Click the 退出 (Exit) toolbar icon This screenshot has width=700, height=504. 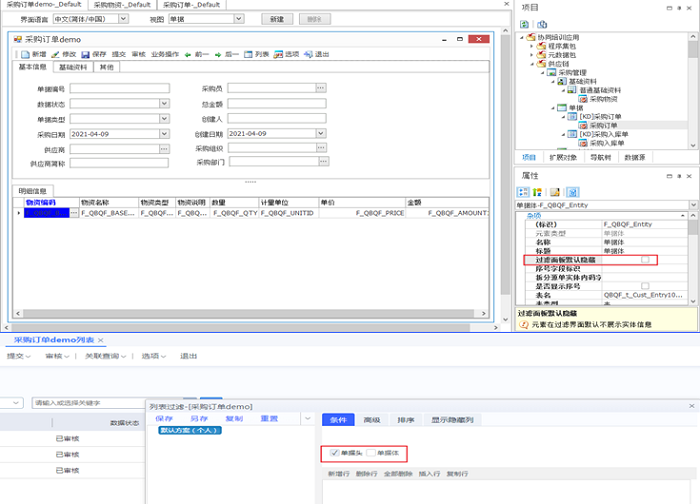[309, 54]
